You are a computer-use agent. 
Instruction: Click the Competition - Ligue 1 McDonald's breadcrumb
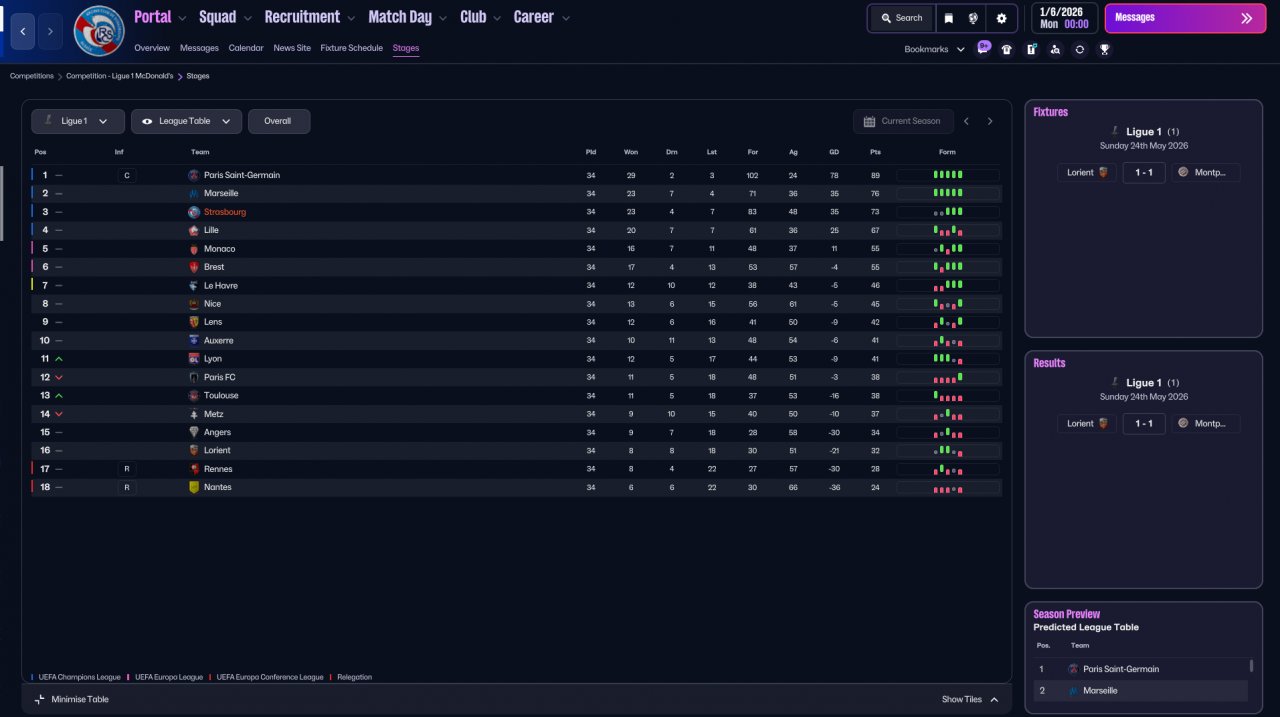(120, 76)
